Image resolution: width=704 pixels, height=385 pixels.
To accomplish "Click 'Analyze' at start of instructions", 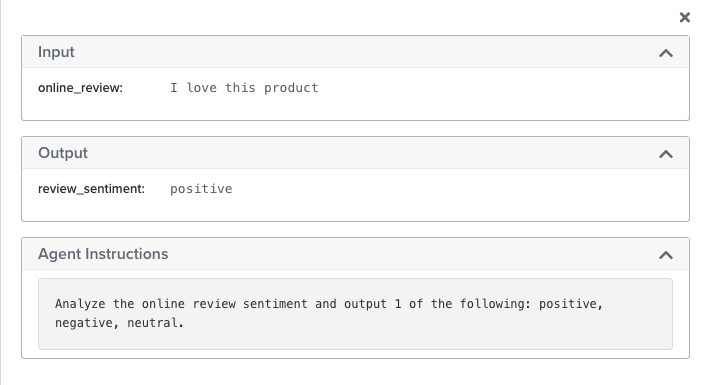I will pyautogui.click(x=80, y=304).
